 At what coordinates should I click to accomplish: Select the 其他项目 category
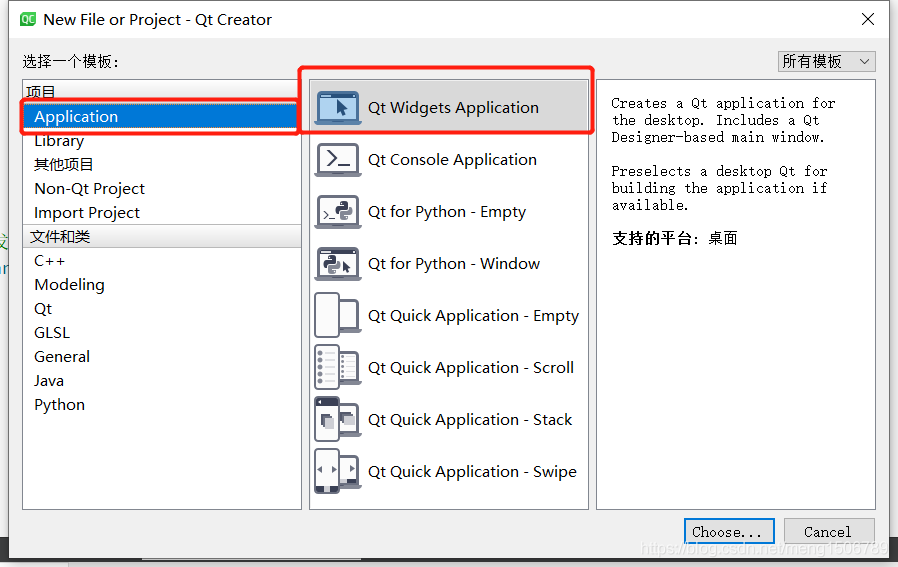[162, 165]
